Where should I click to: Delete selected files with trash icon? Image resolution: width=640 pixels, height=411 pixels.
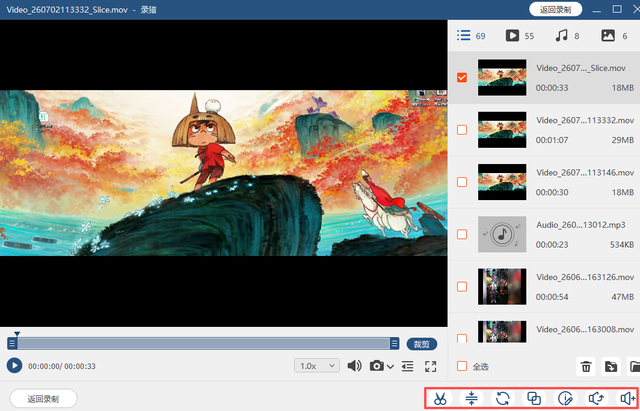click(586, 367)
